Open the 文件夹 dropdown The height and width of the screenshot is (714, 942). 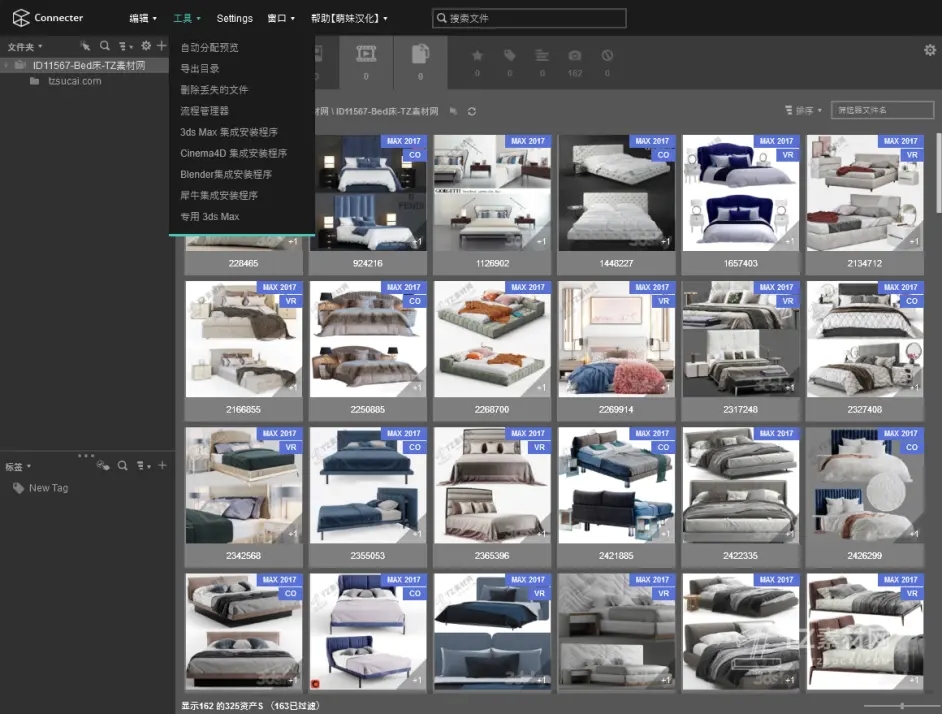(x=22, y=46)
